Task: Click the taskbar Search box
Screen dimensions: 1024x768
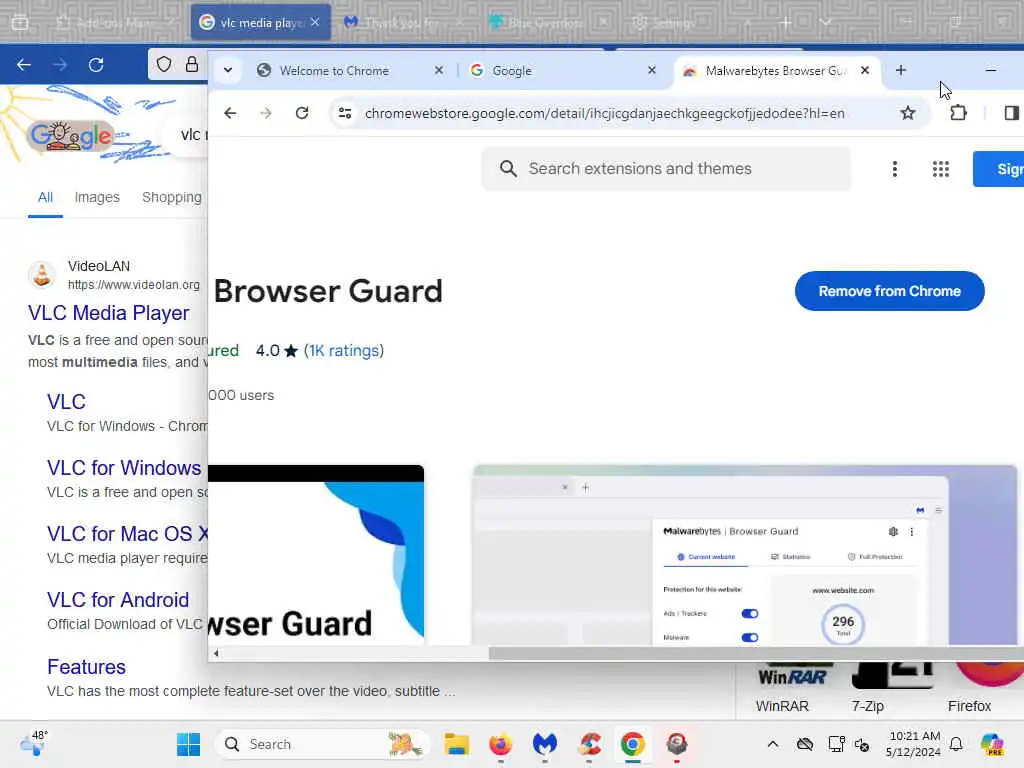Action: 323,744
